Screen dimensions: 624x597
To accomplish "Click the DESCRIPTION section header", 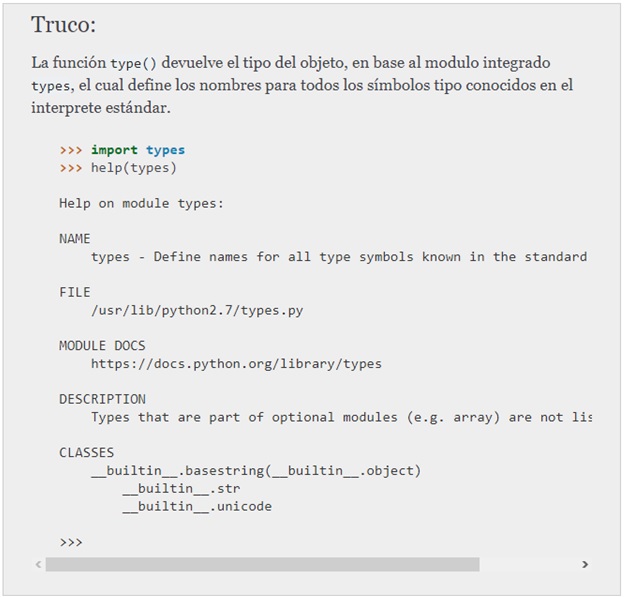I will (x=102, y=399).
